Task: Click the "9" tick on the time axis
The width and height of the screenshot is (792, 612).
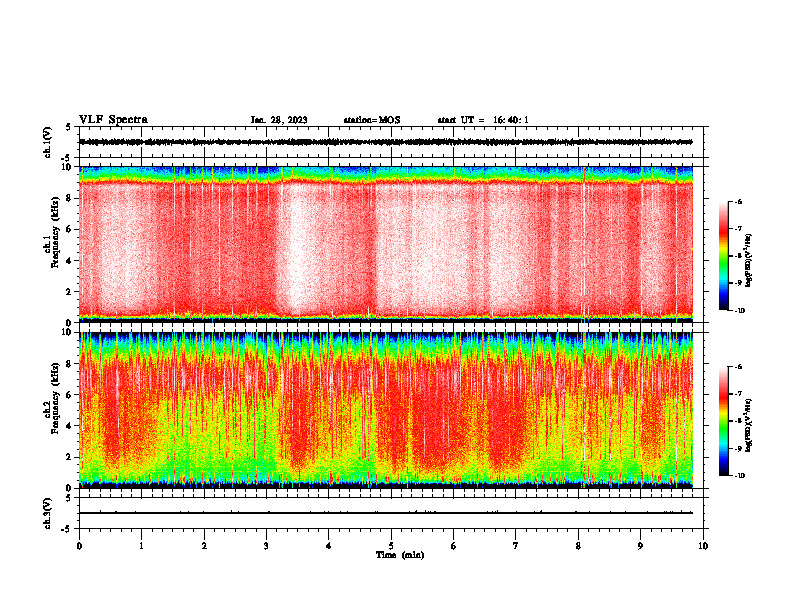Action: [640, 546]
